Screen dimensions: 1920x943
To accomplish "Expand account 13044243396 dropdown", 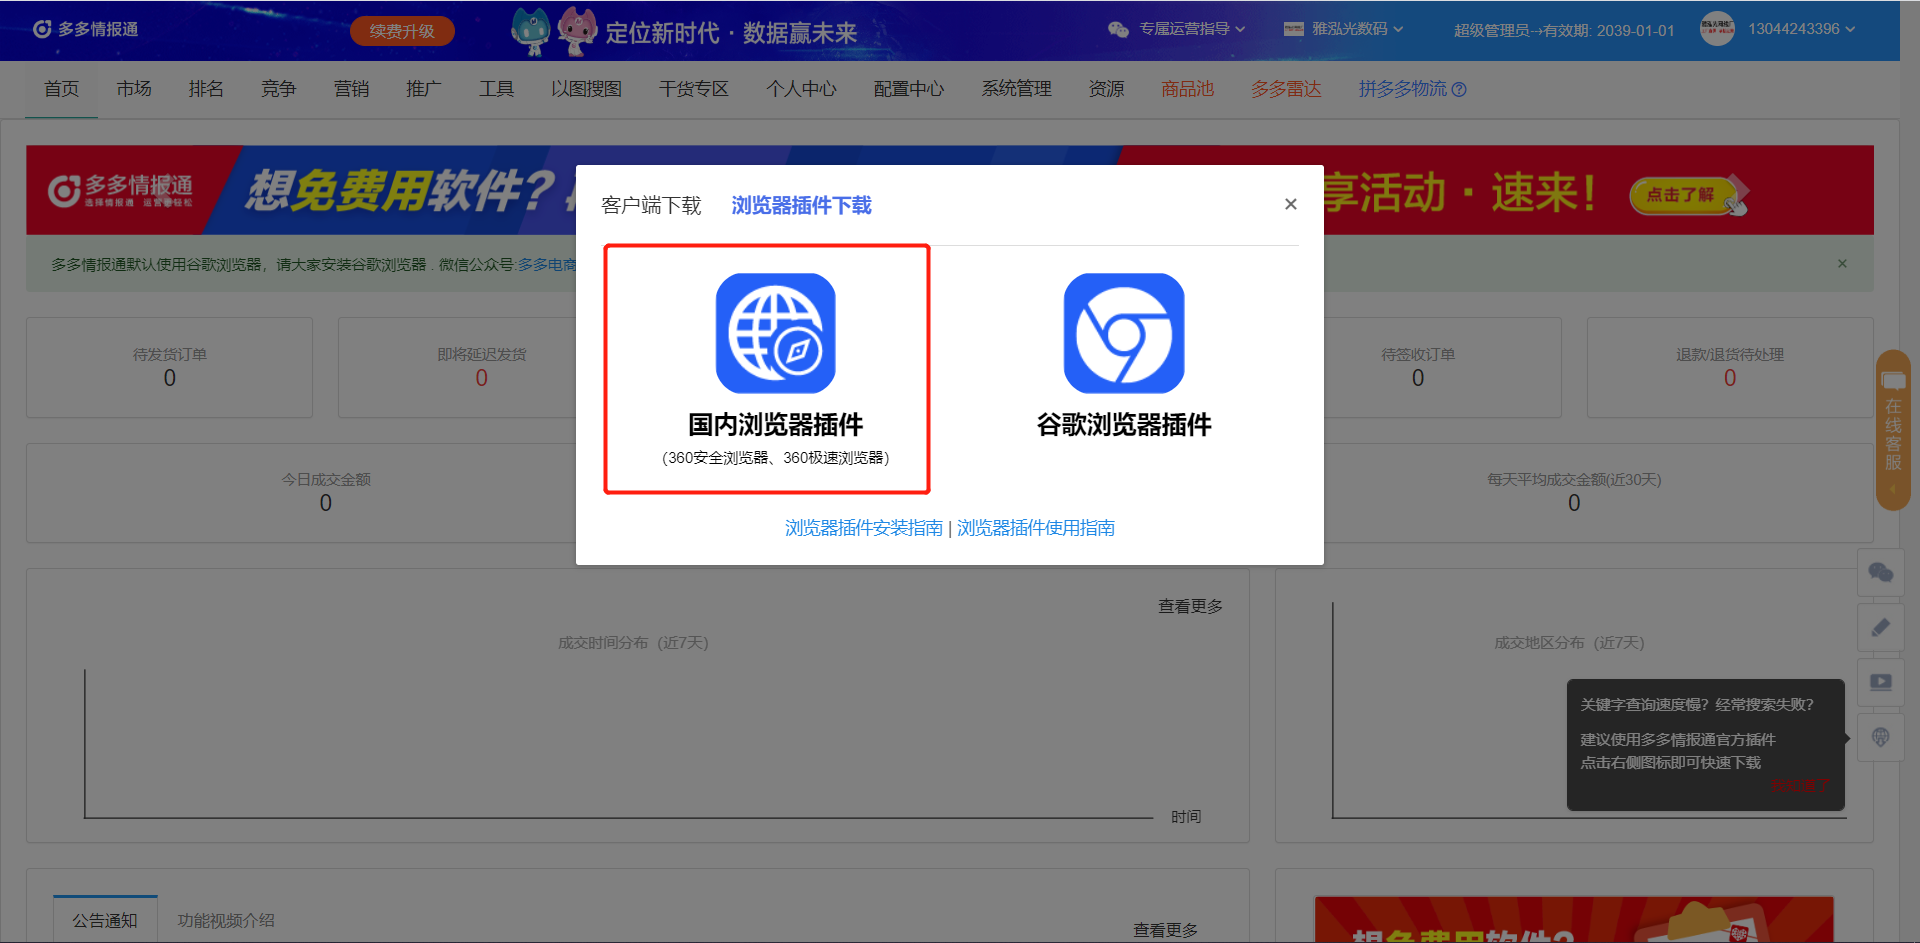I will click(1801, 29).
